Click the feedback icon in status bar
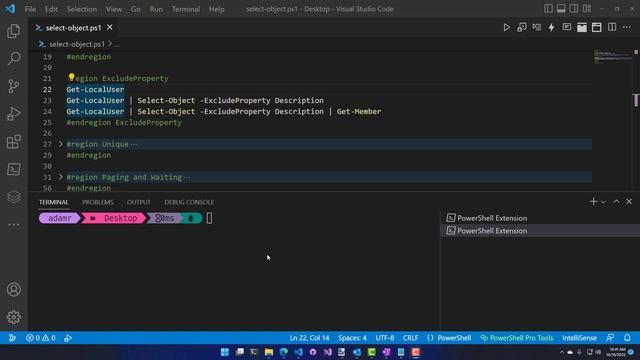 610,338
